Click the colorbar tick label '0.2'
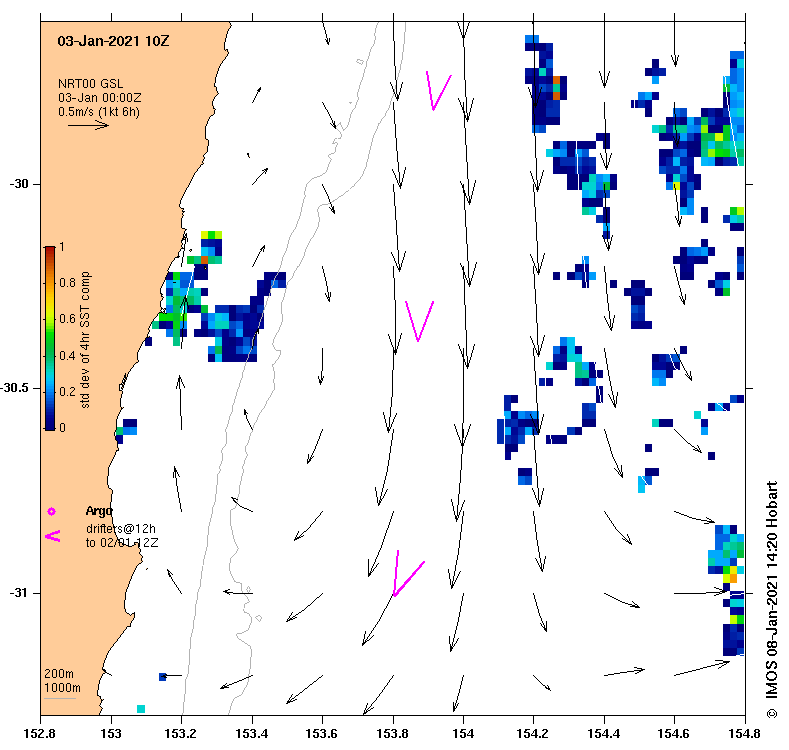 coord(67,392)
